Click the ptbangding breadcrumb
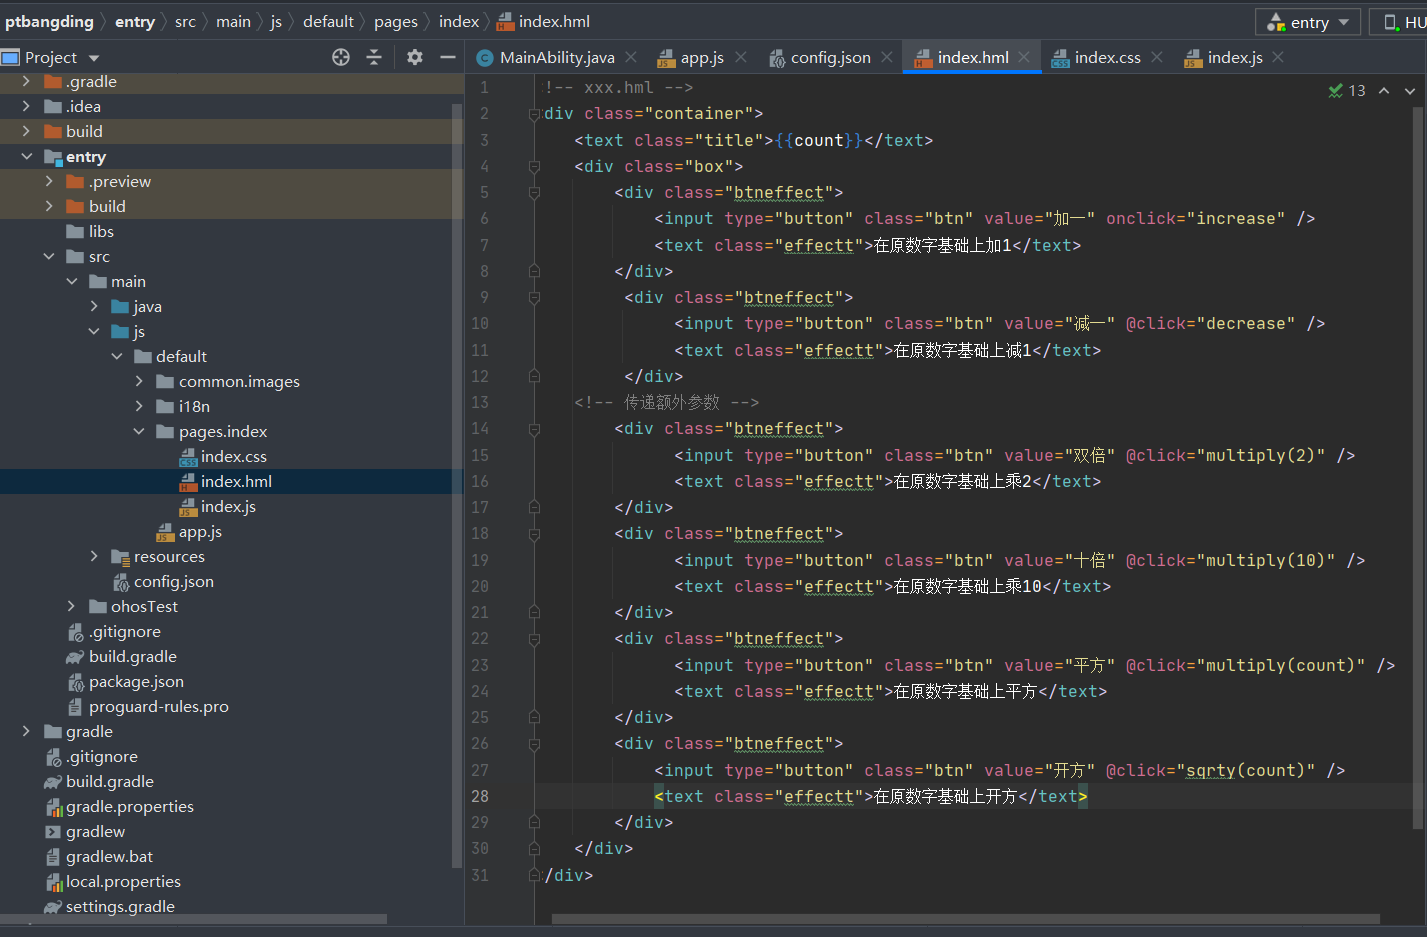This screenshot has width=1427, height=937. 49,21
